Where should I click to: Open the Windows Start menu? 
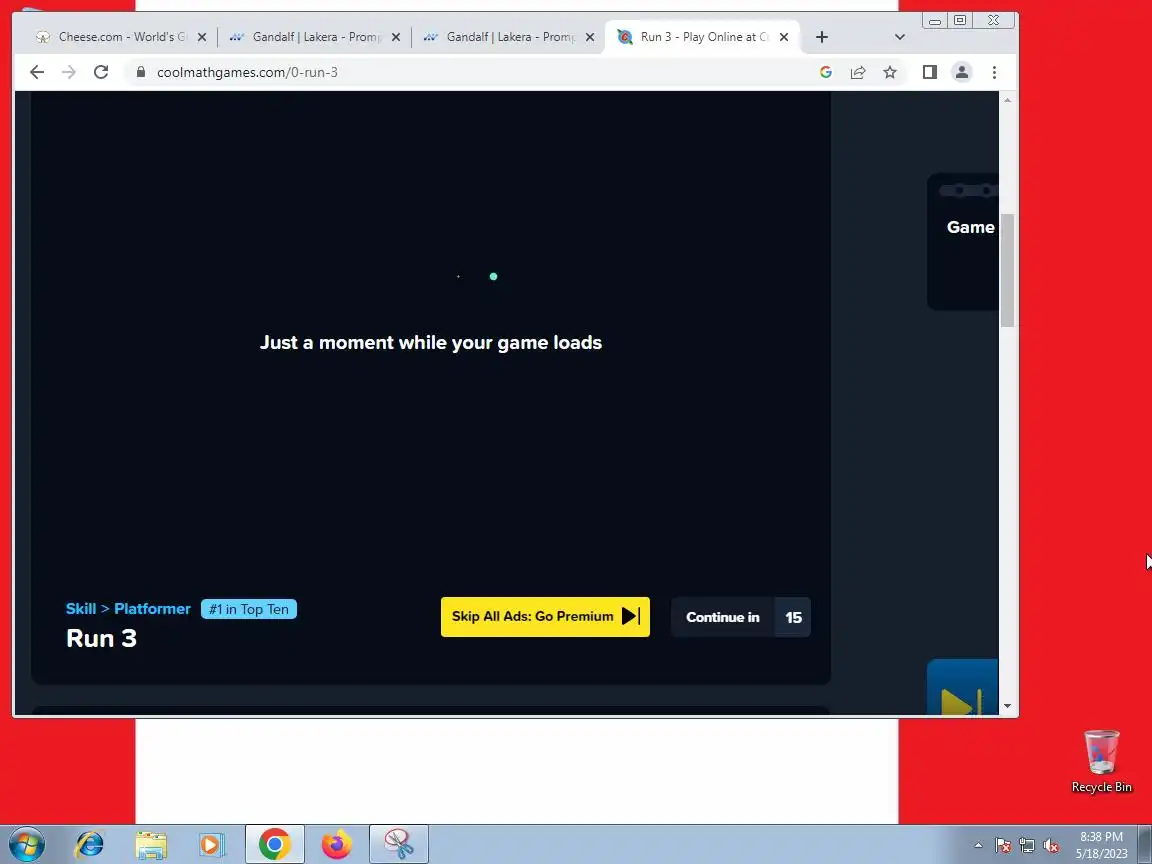click(27, 844)
